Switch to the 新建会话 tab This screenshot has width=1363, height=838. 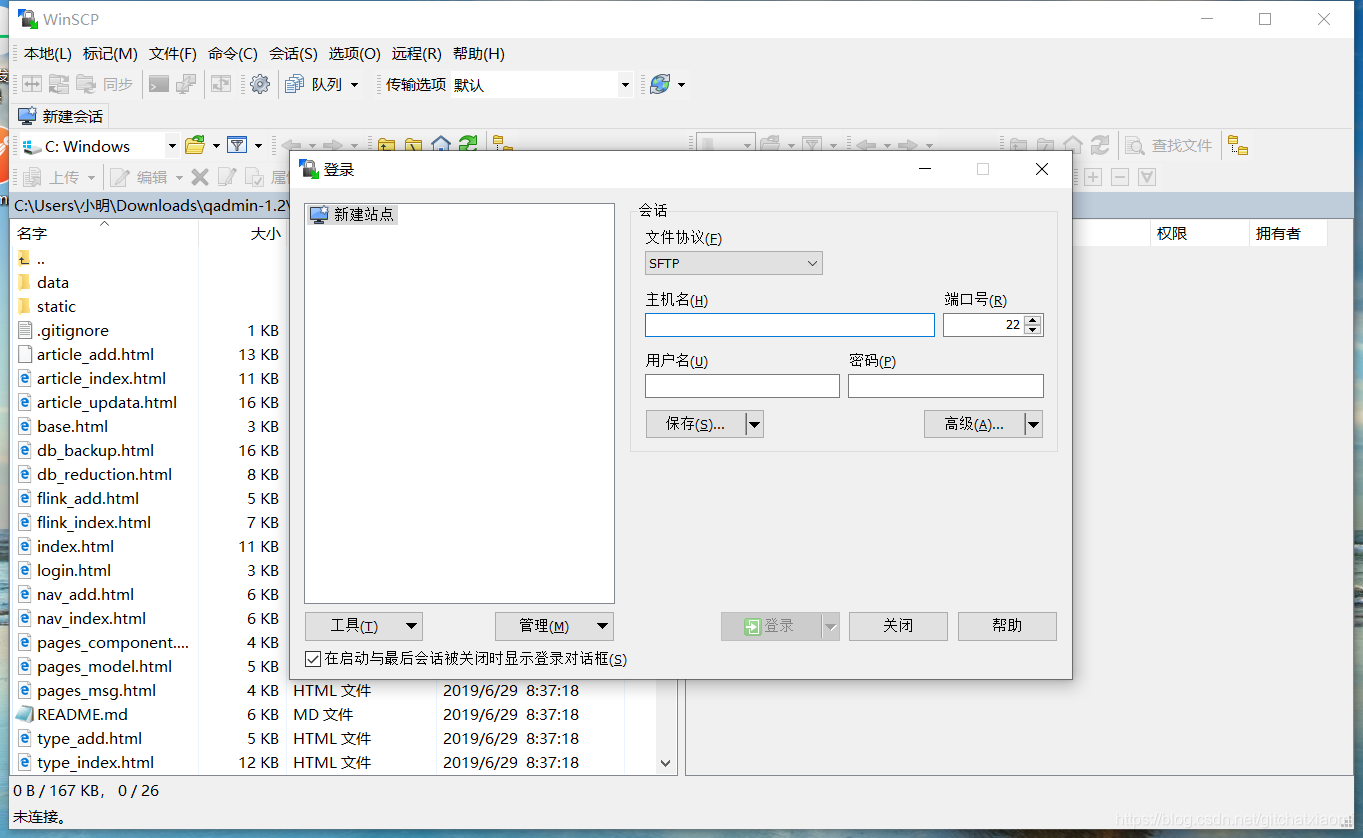[x=61, y=116]
